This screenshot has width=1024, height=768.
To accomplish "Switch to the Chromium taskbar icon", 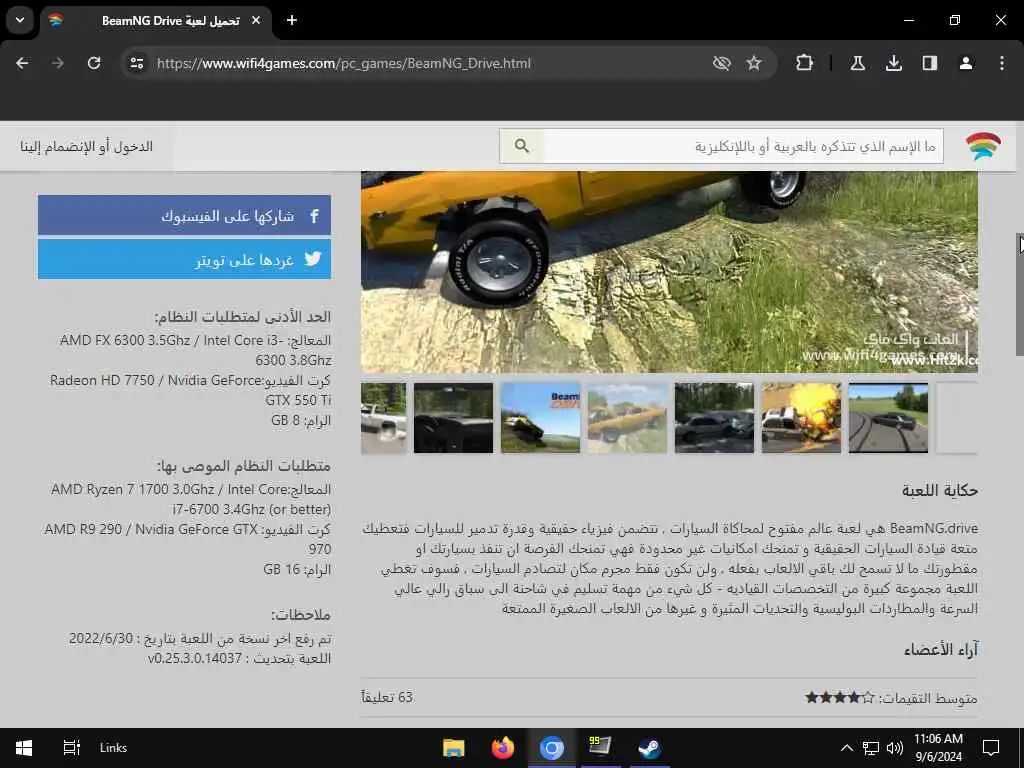I will pos(551,748).
